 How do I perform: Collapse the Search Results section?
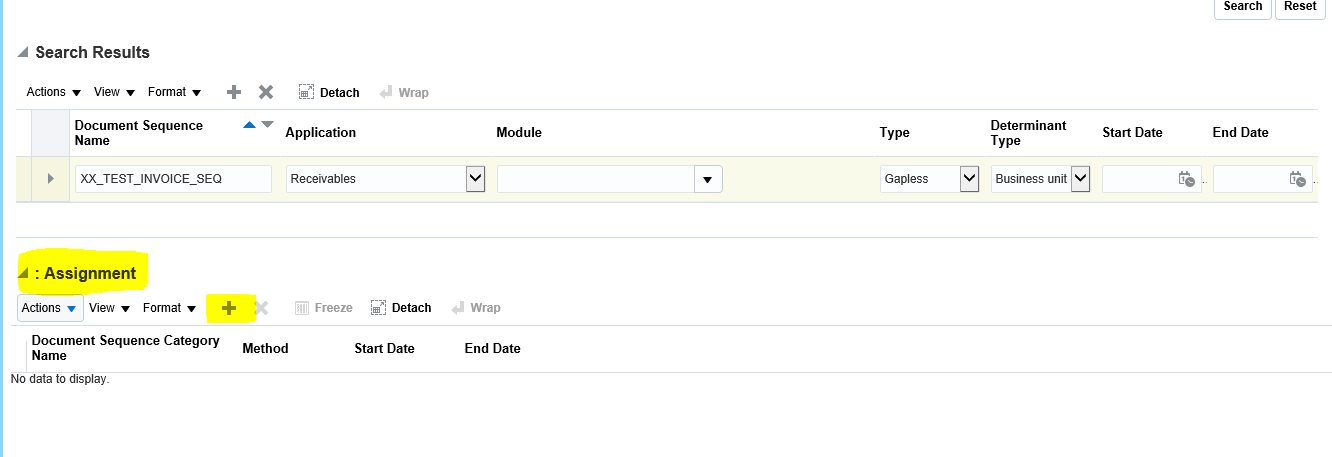coord(23,53)
